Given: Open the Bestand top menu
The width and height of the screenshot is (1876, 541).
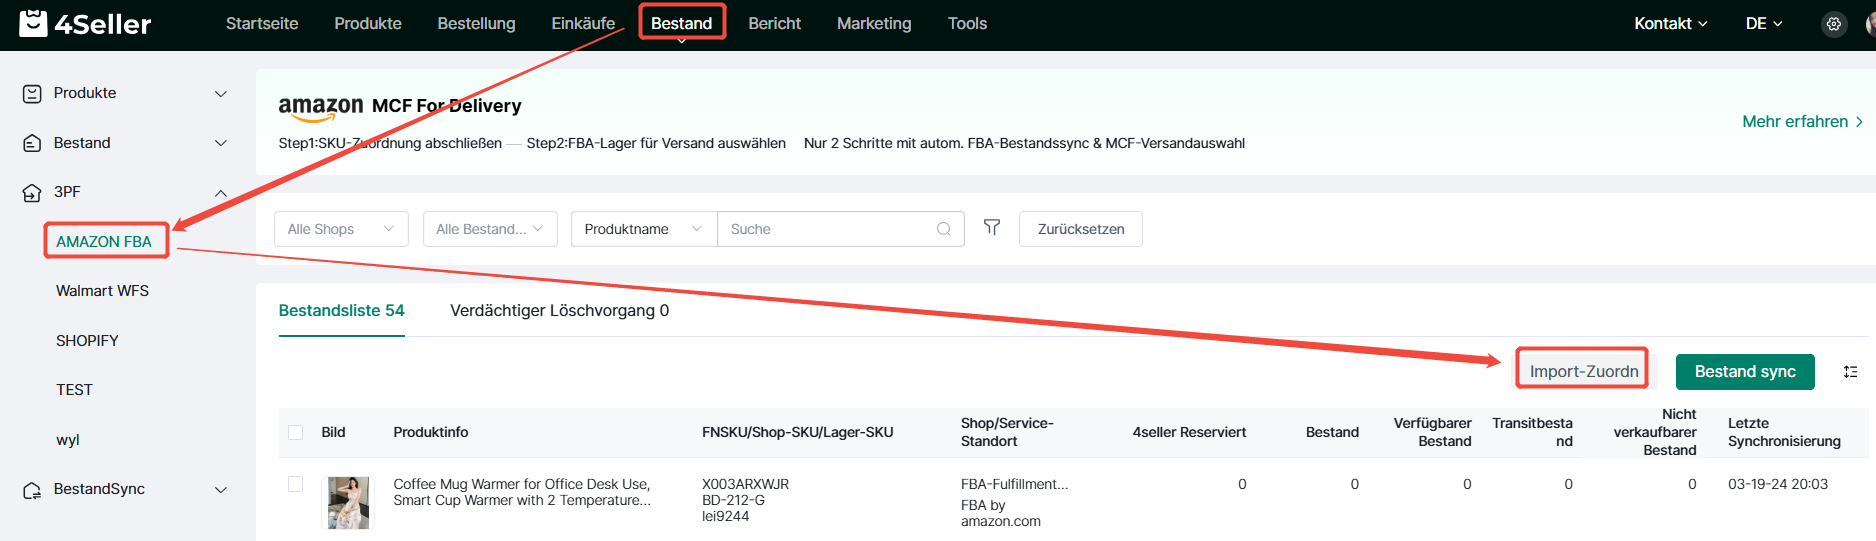Looking at the screenshot, I should point(681,23).
